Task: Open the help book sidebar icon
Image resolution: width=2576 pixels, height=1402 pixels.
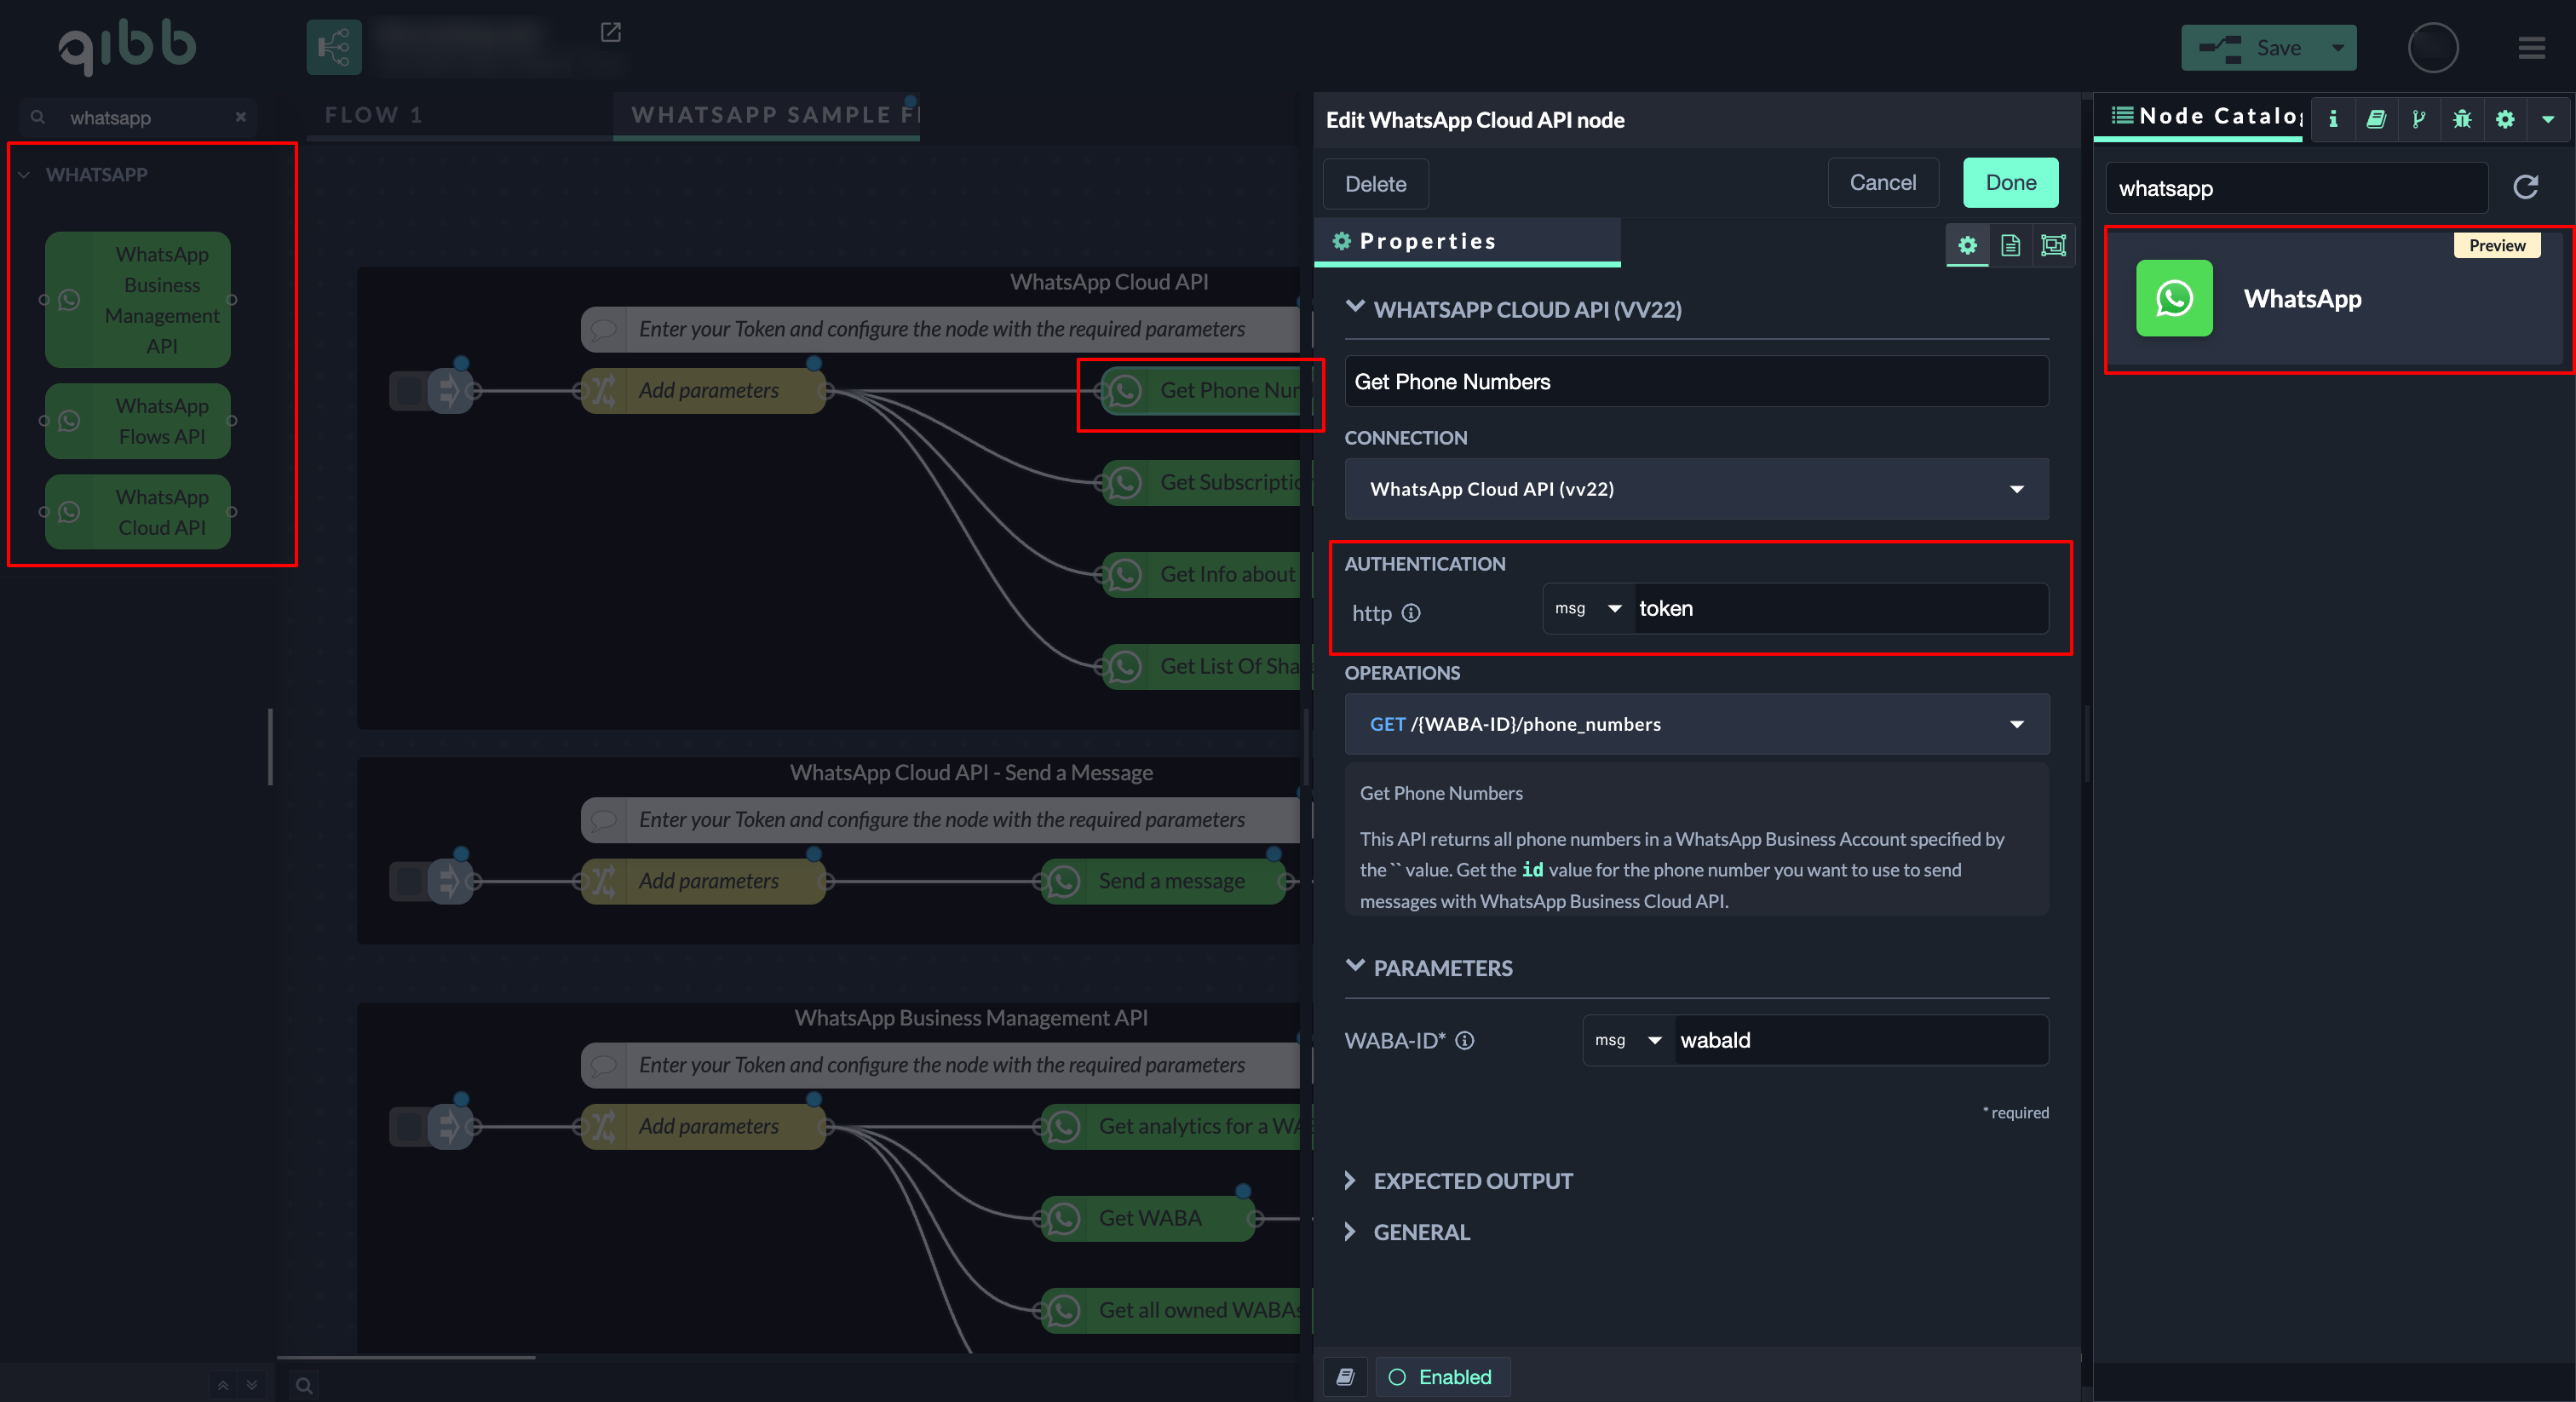Action: click(x=2376, y=119)
